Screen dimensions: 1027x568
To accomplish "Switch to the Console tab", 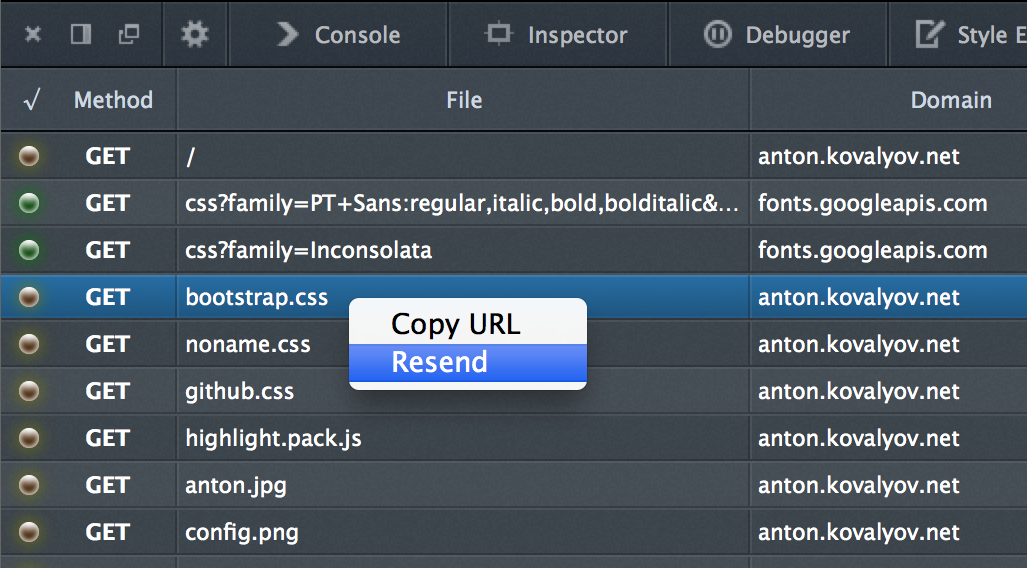I will 338,35.
